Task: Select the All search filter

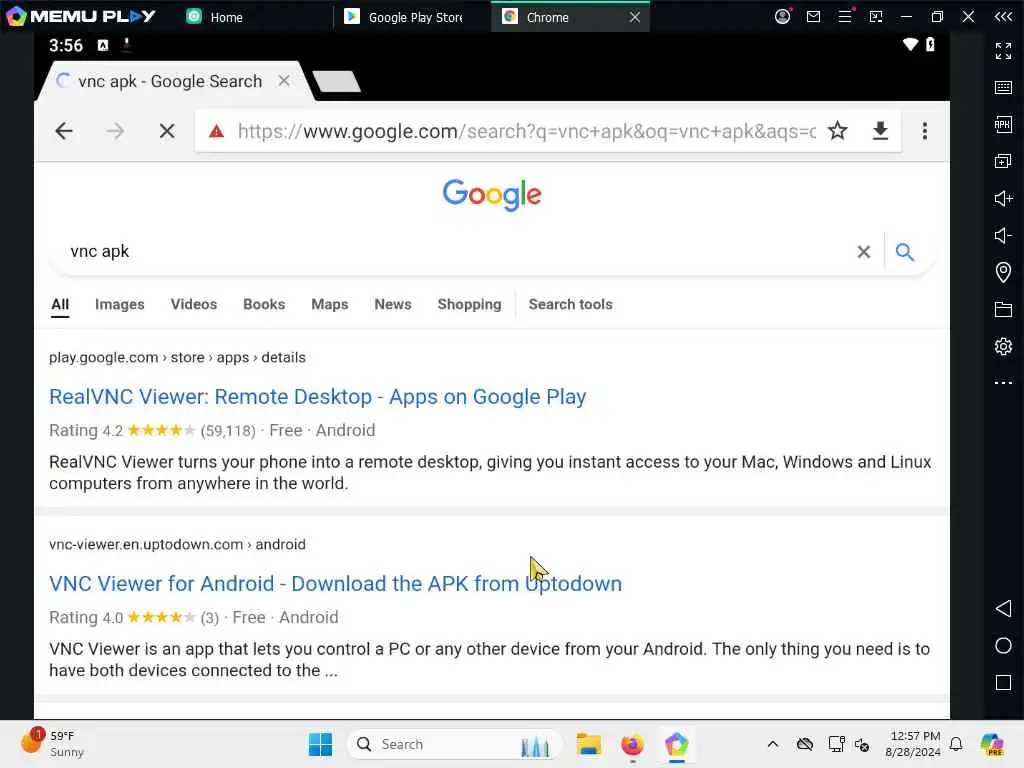Action: 60,304
